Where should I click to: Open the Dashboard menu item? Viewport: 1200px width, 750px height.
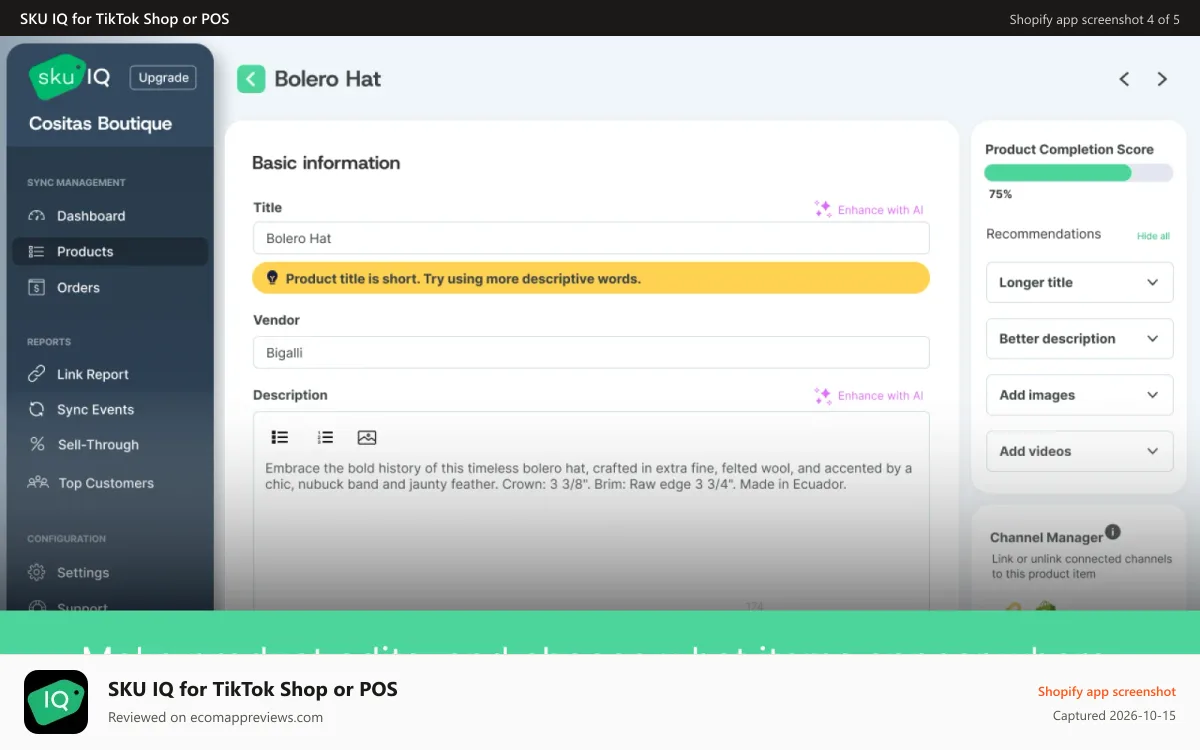click(x=110, y=216)
